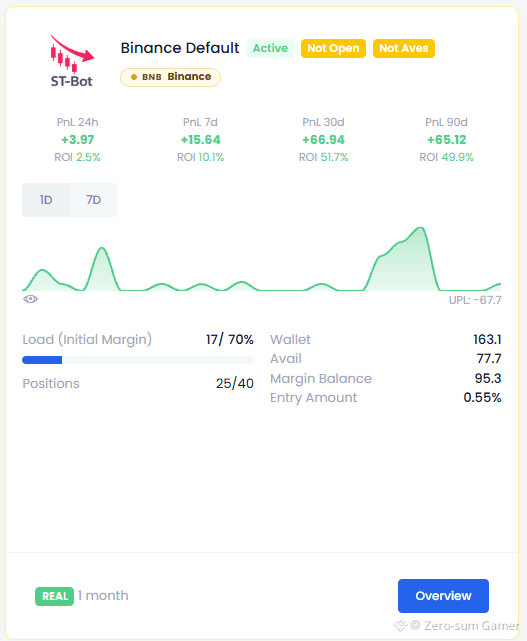This screenshot has height=641, width=527.
Task: Click the PnL 24h heading
Action: click(x=77, y=122)
